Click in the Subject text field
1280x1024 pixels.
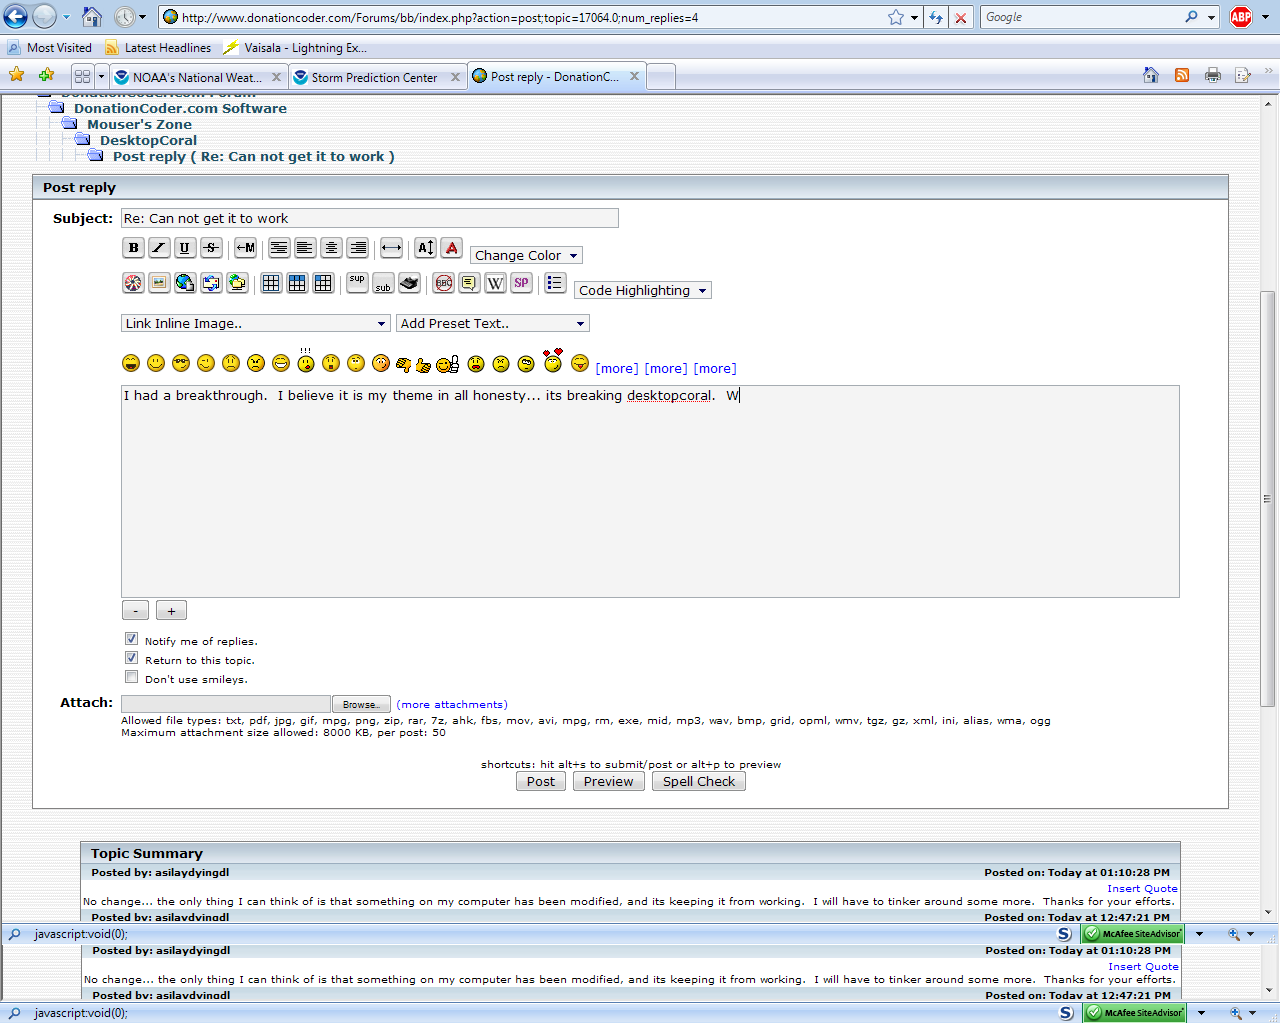coord(369,219)
